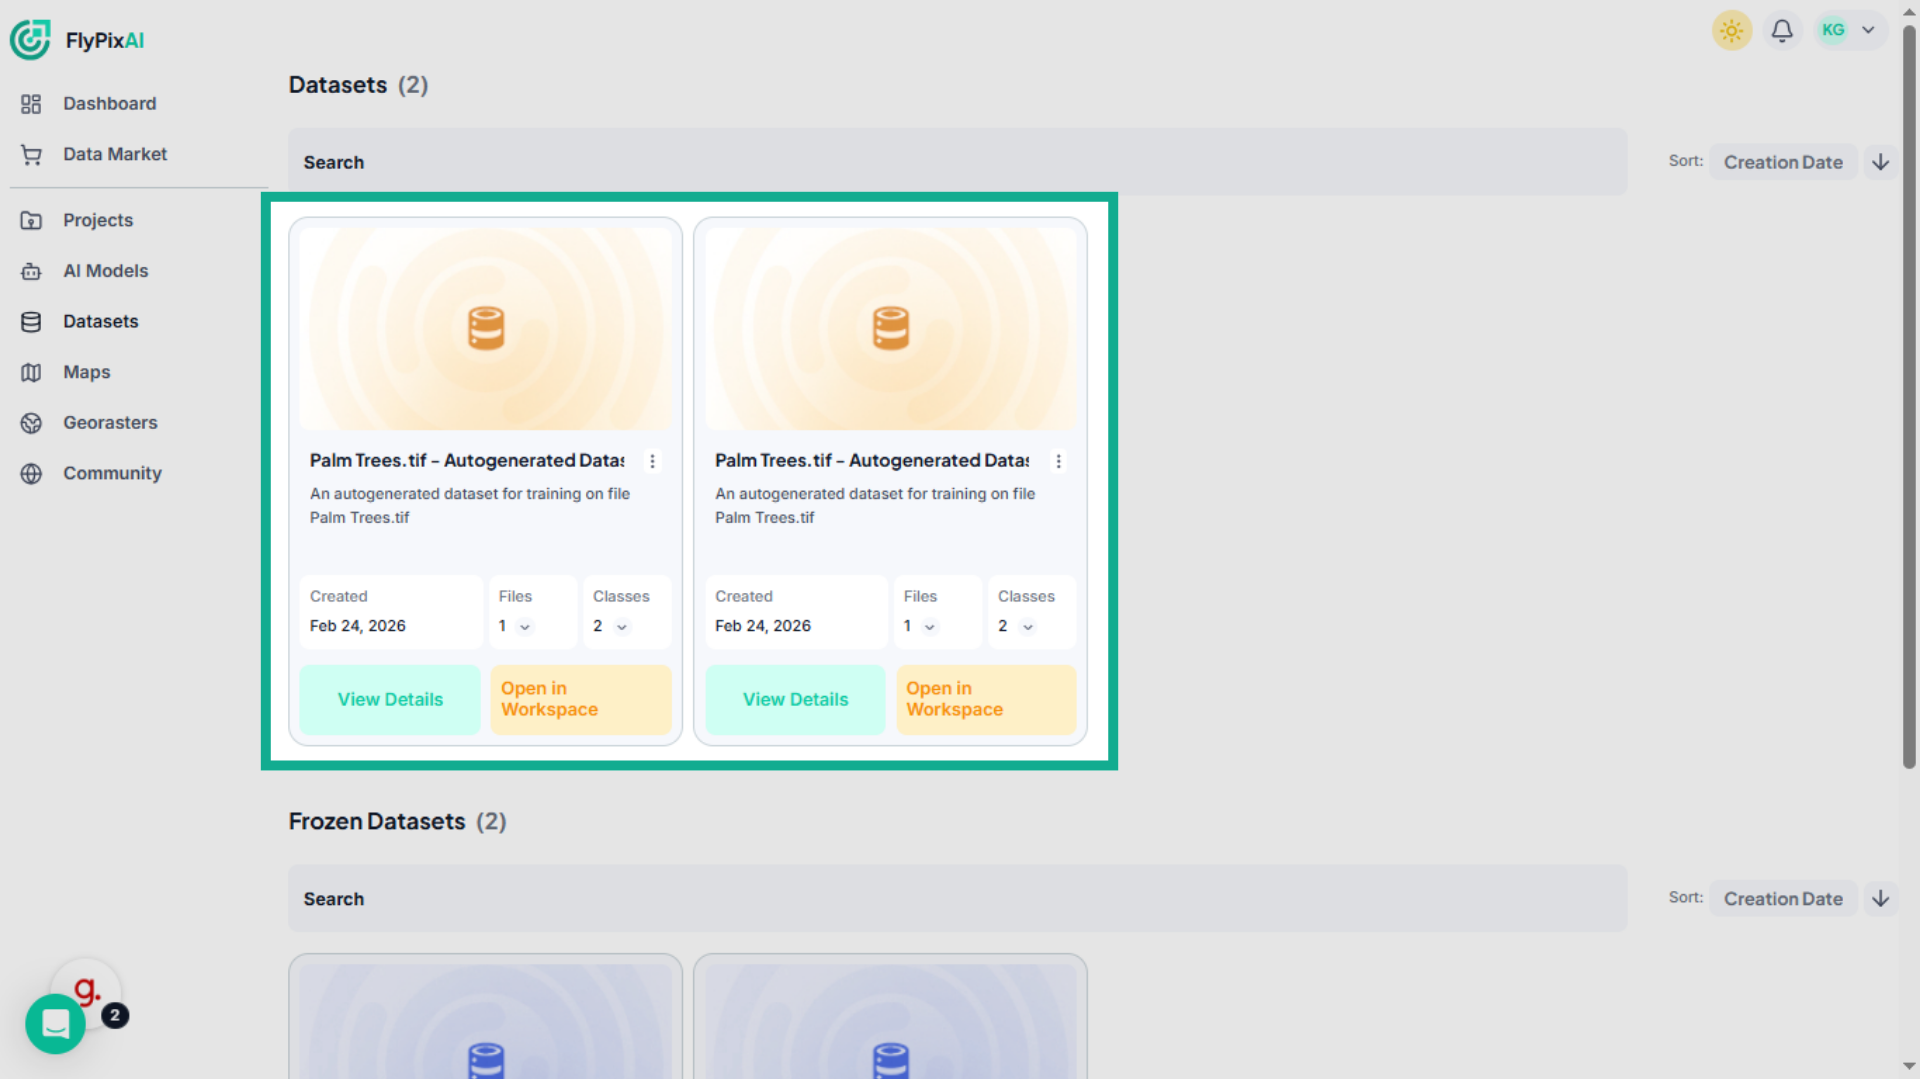This screenshot has width=1920, height=1079.
Task: Click the Datasets database icon in sidebar
Action: pos(31,322)
